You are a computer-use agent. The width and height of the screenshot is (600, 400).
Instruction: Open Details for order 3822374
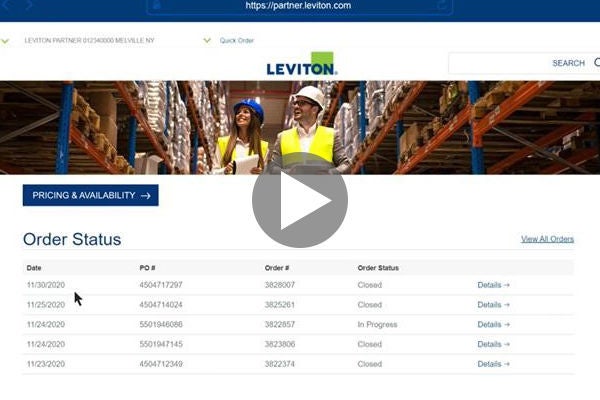pos(493,364)
